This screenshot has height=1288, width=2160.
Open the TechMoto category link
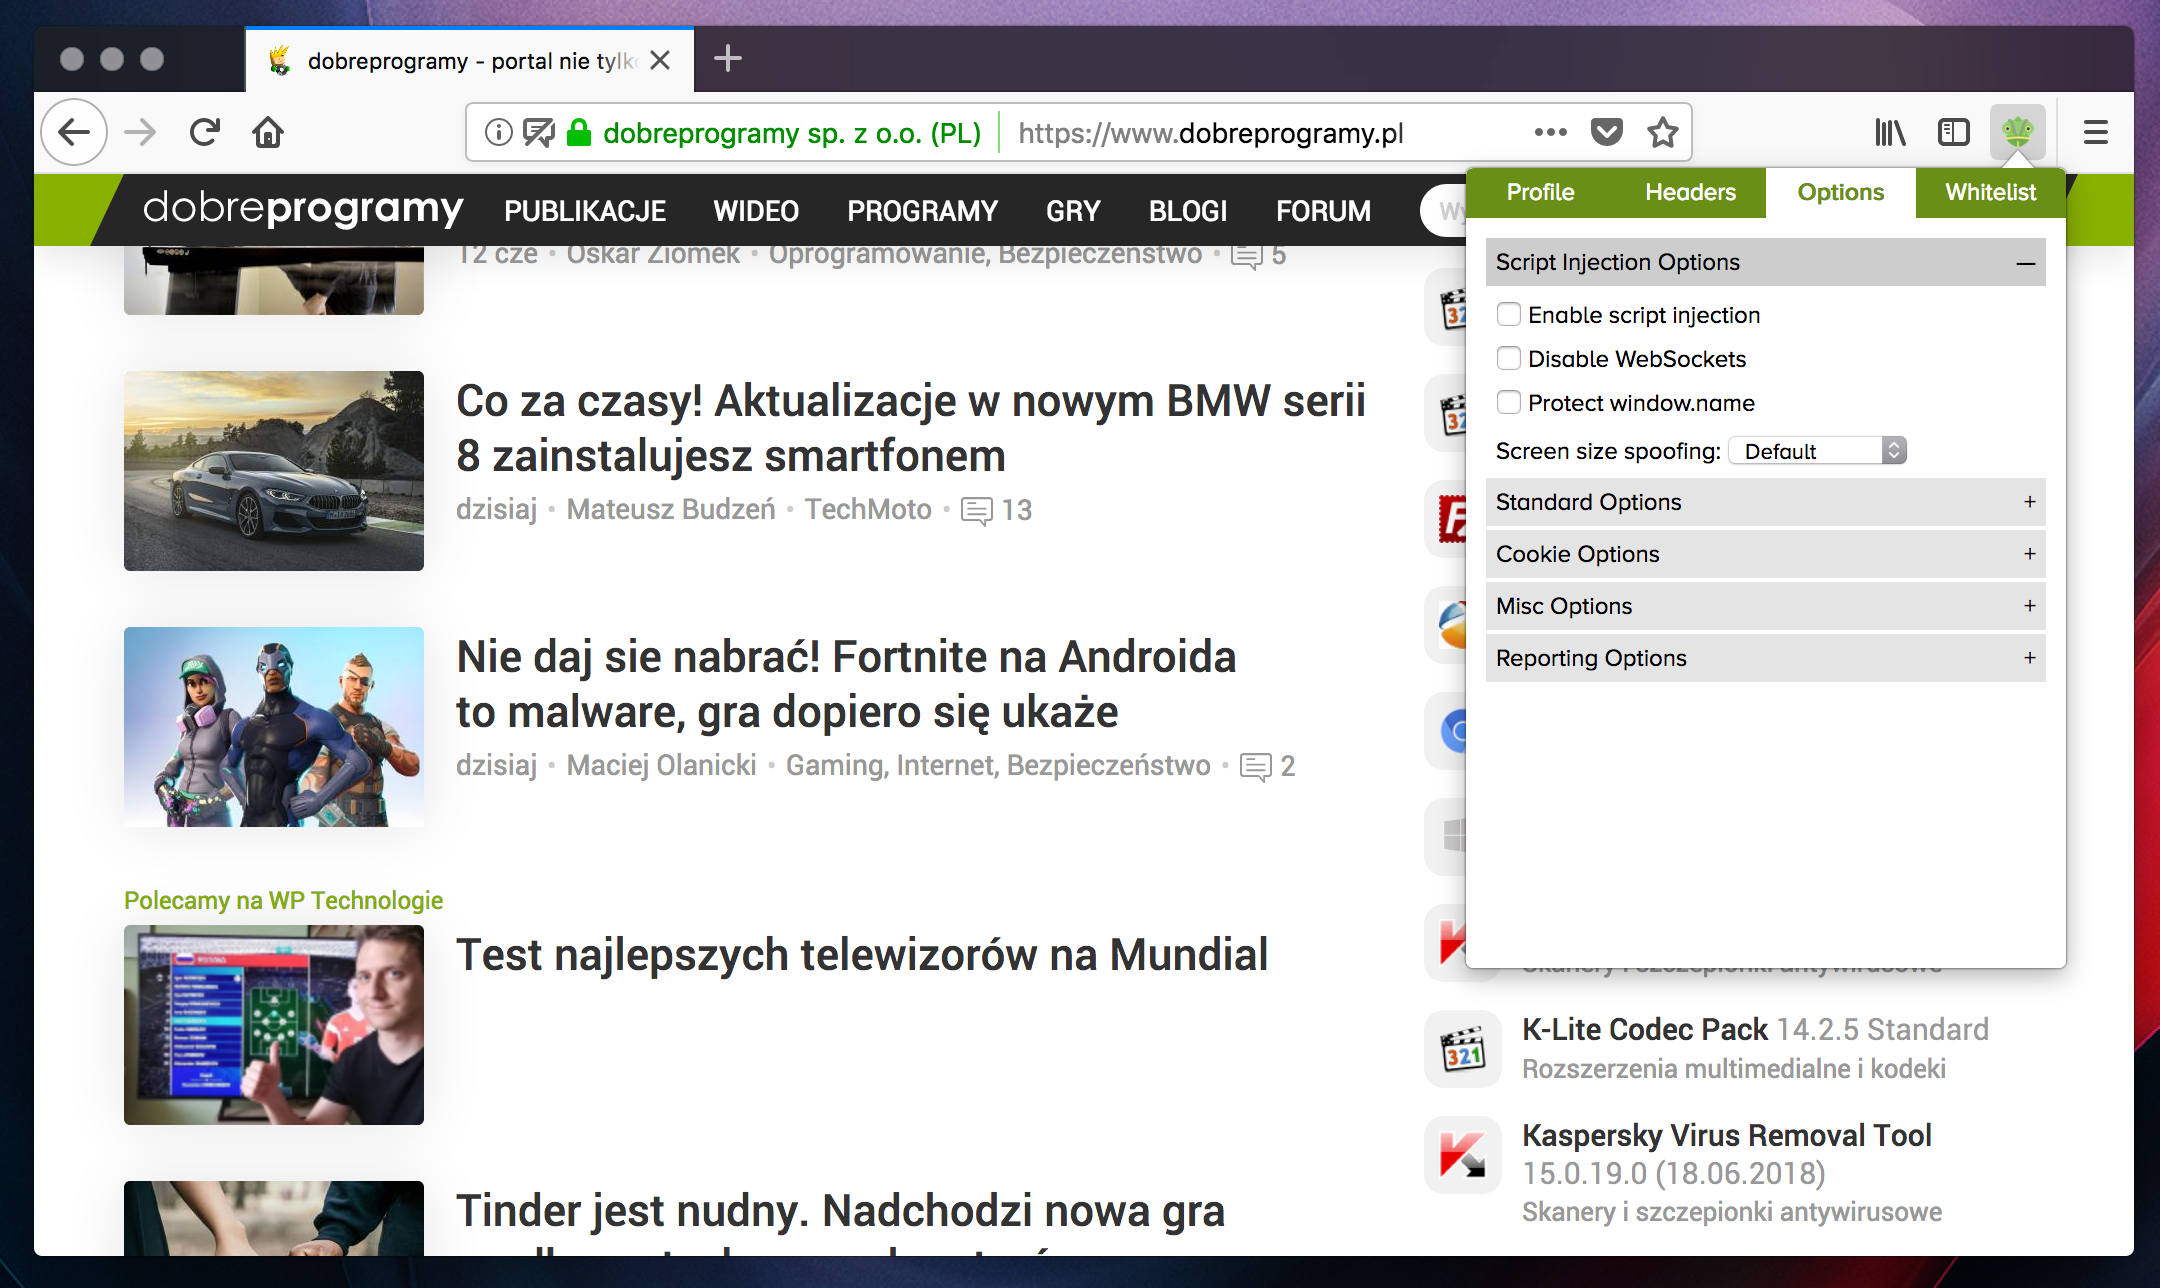coord(868,510)
